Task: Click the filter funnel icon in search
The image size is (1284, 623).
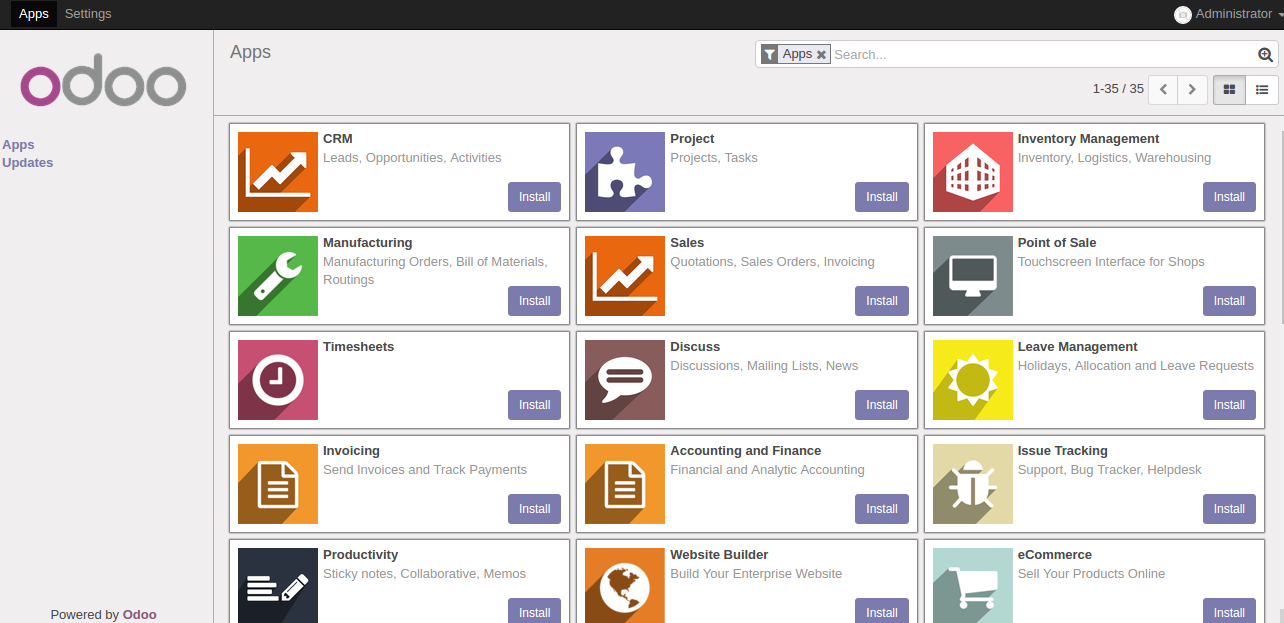Action: tap(769, 55)
